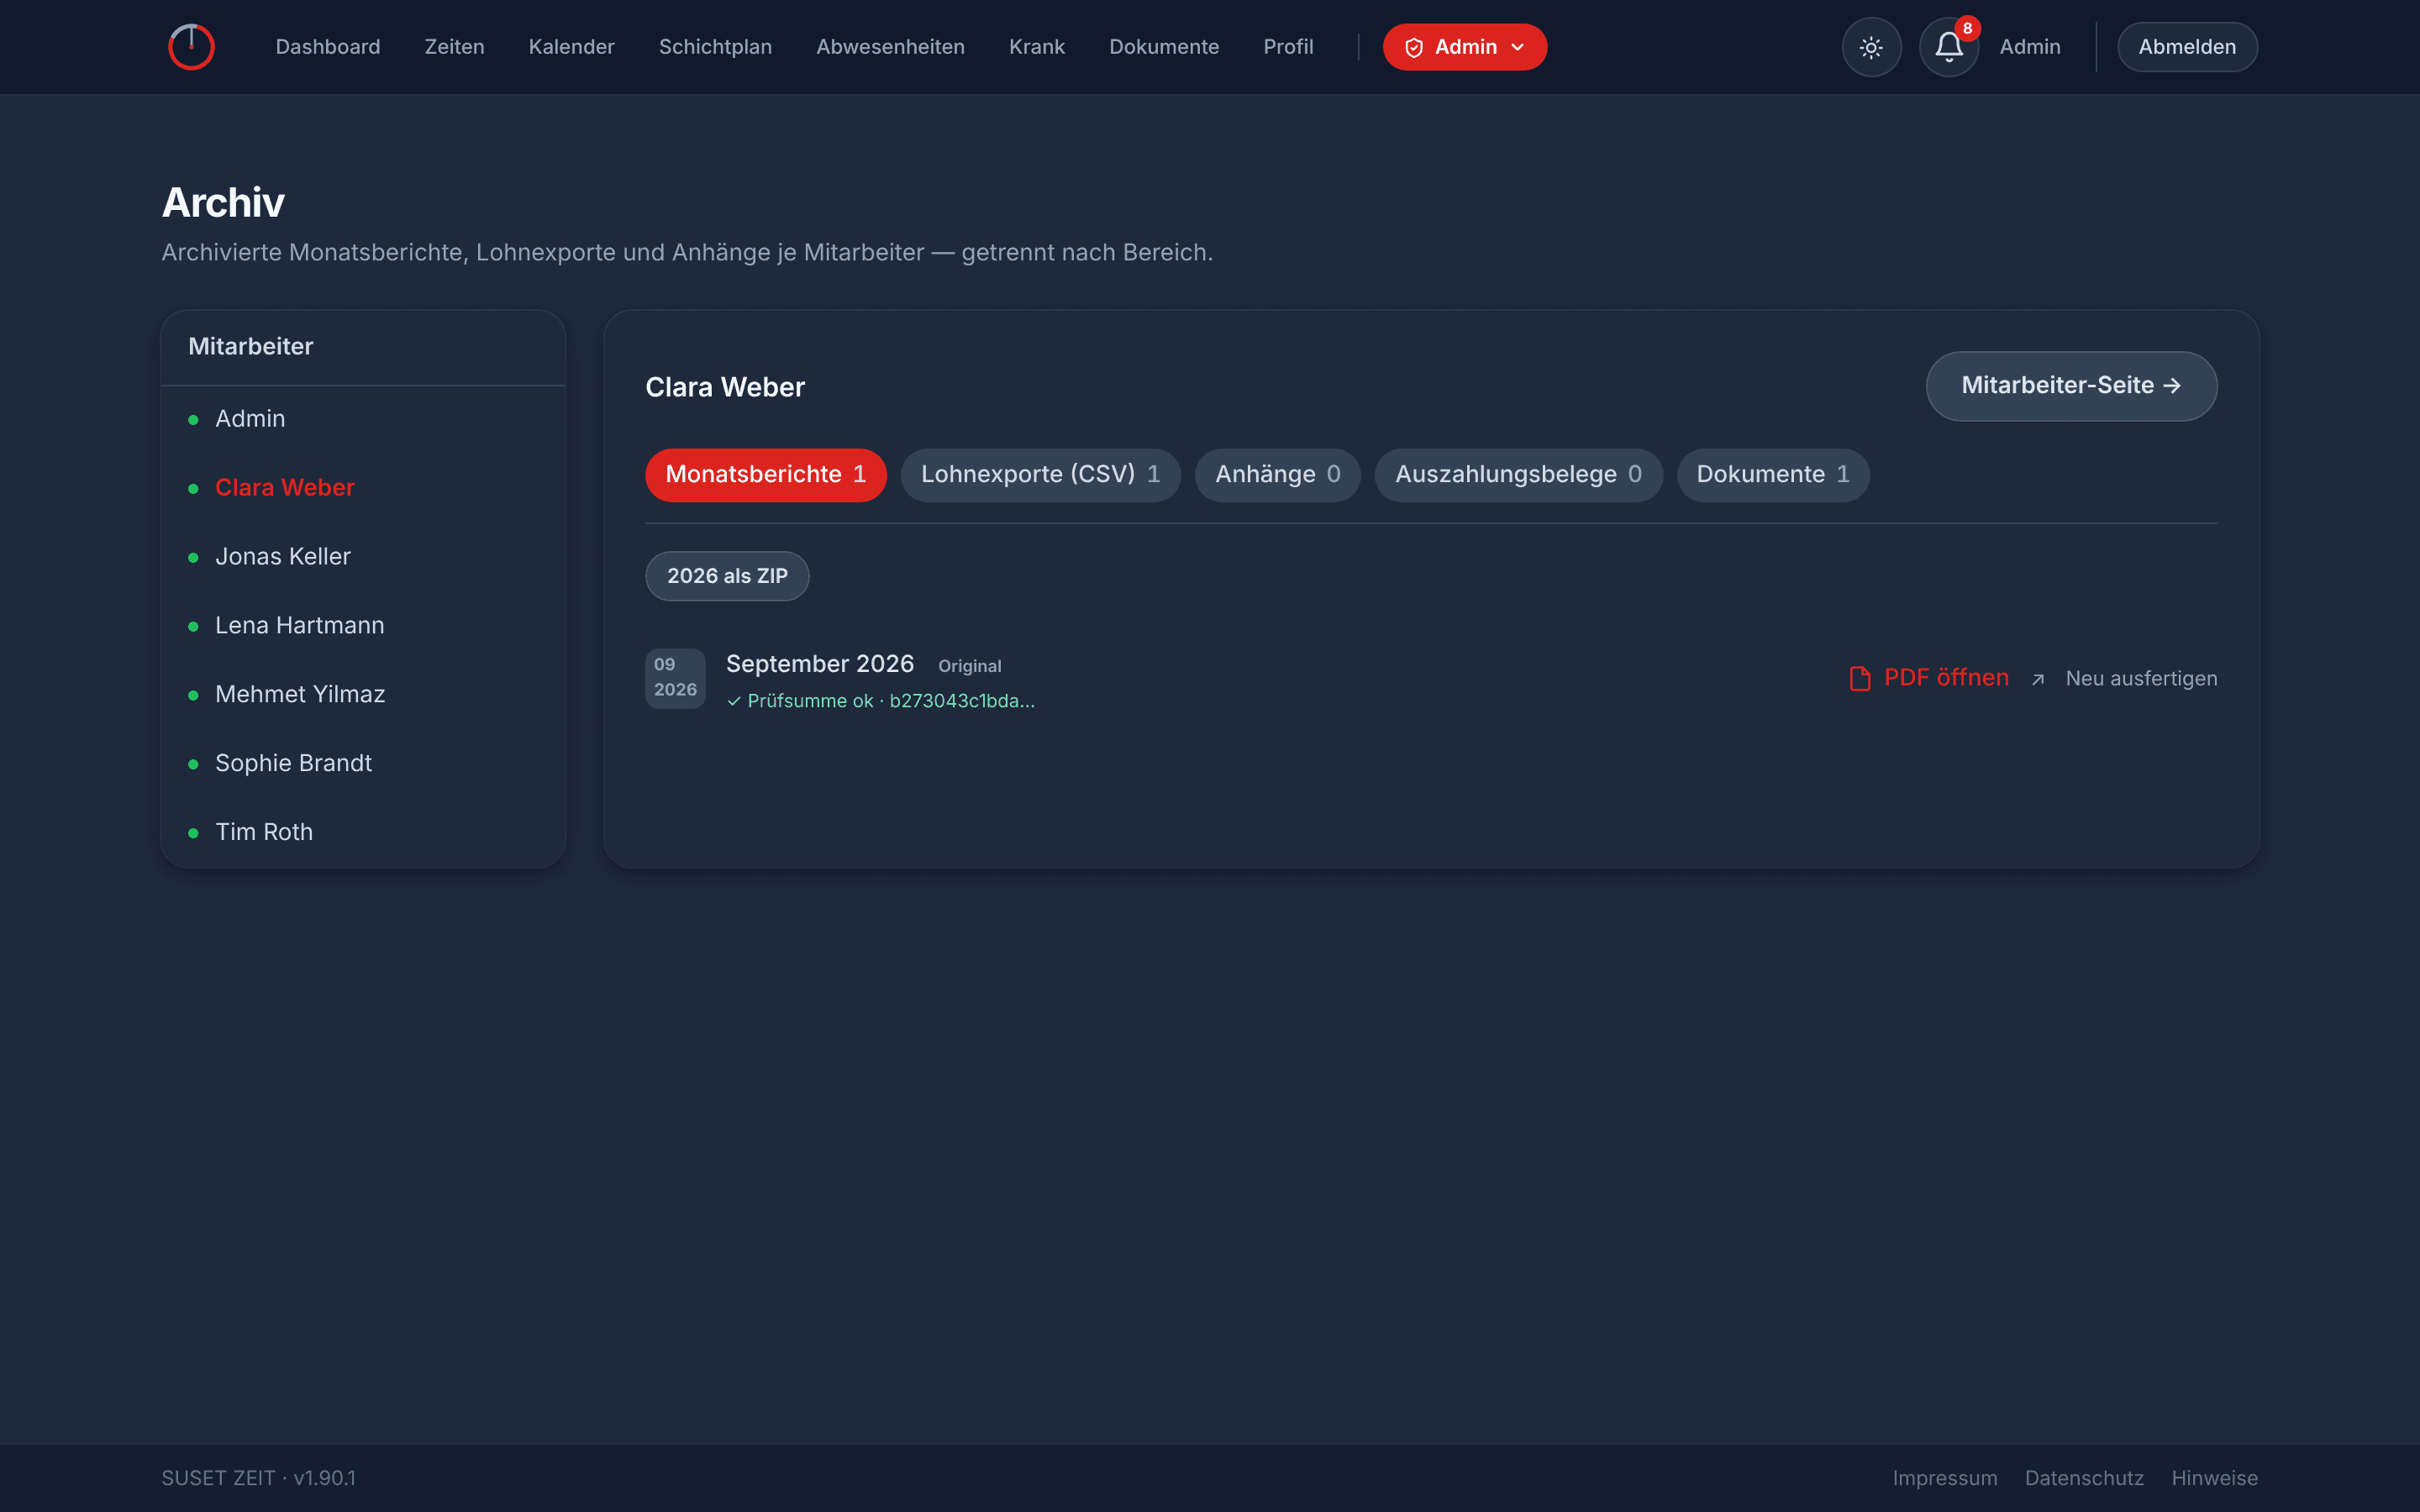Click the SUSET ZEIT clock logo

(x=191, y=47)
